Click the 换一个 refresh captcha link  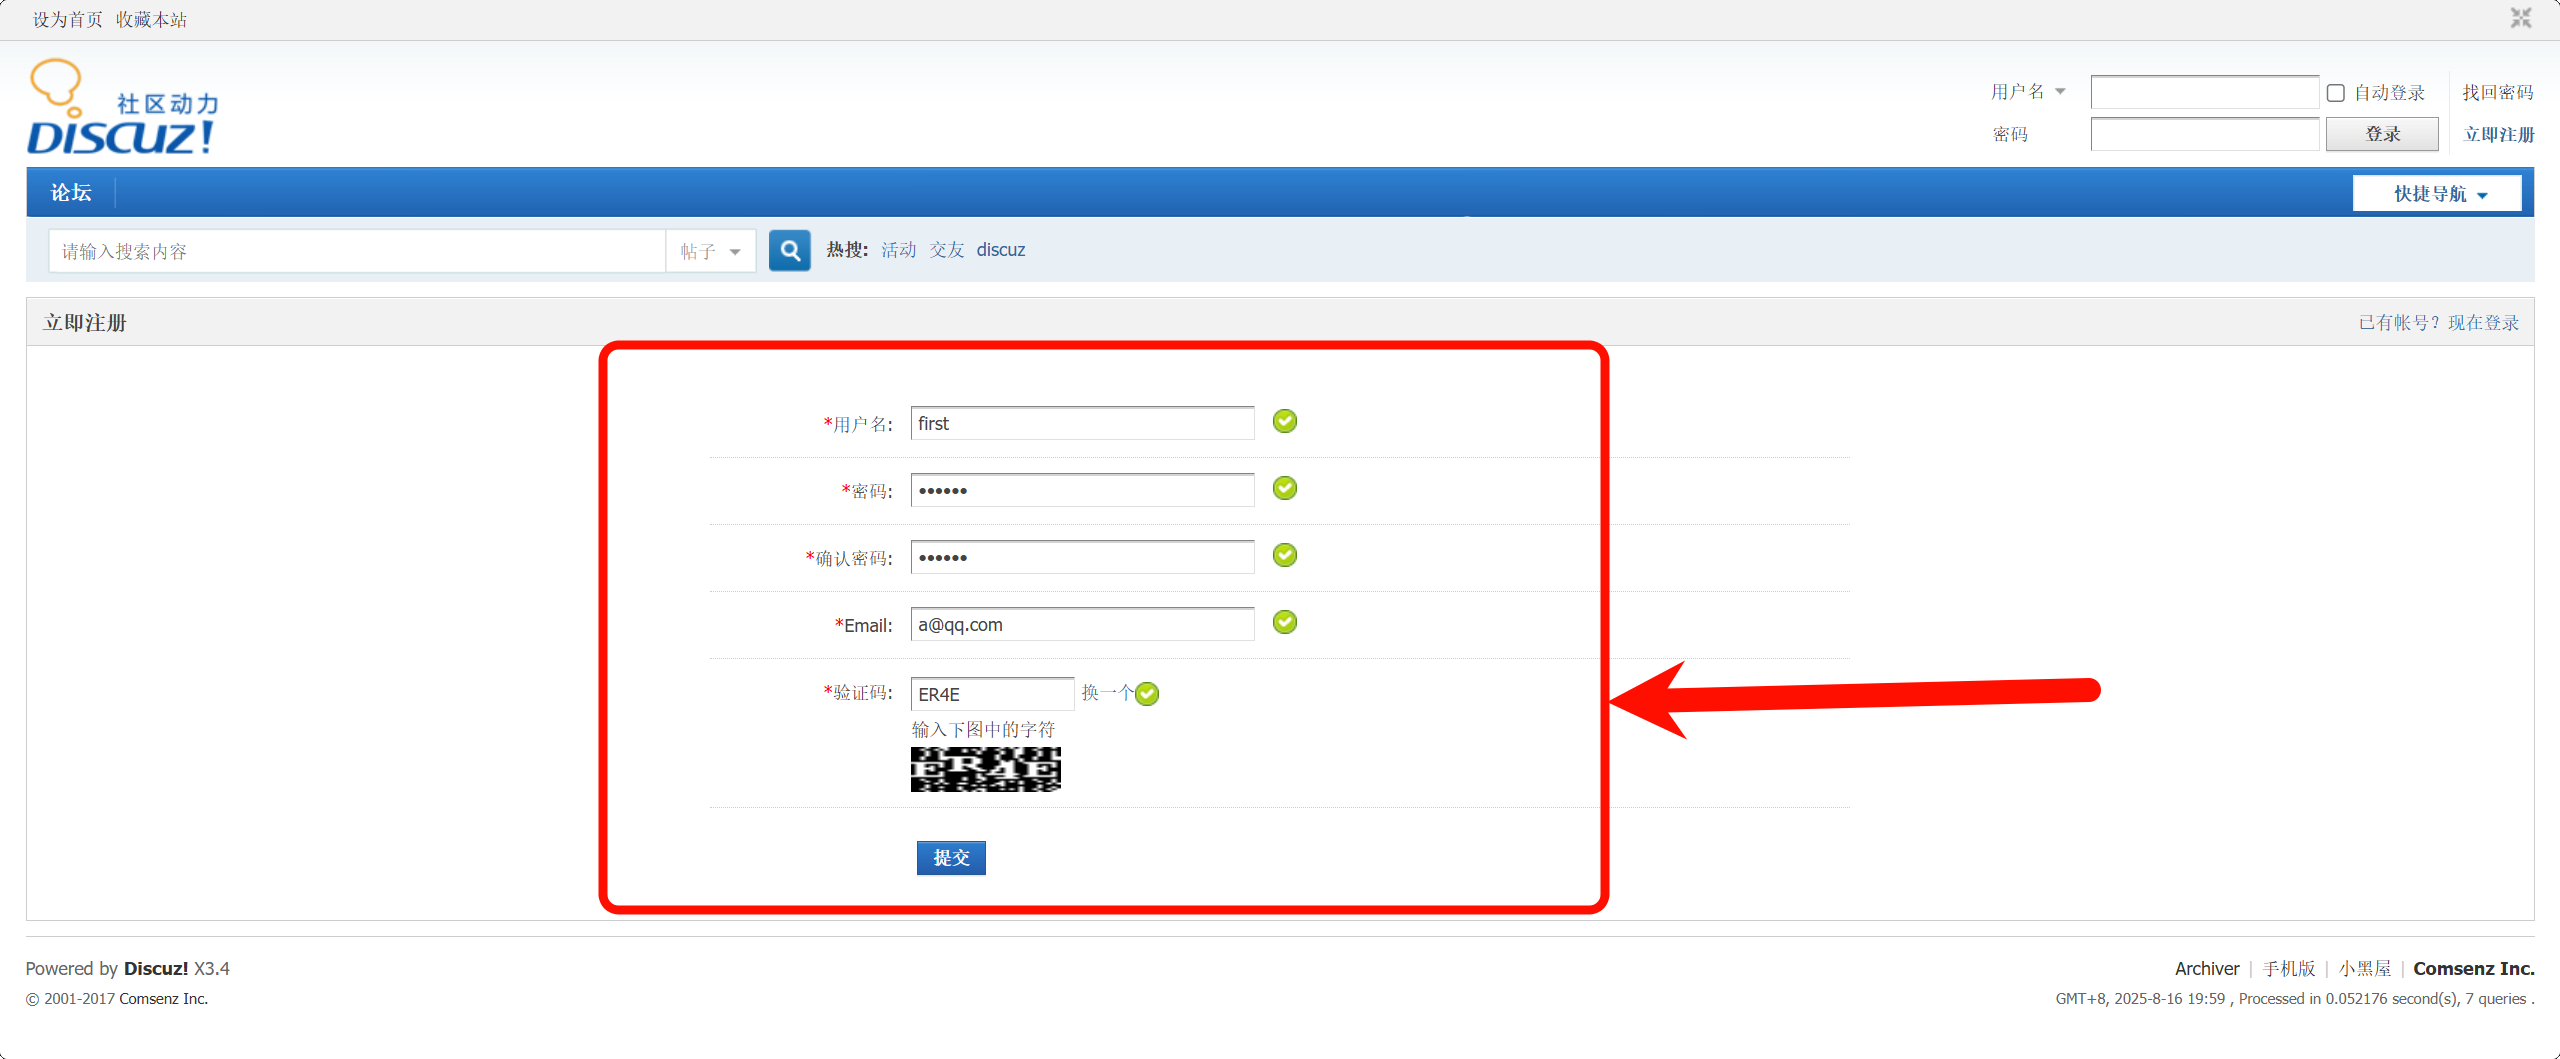[1106, 692]
